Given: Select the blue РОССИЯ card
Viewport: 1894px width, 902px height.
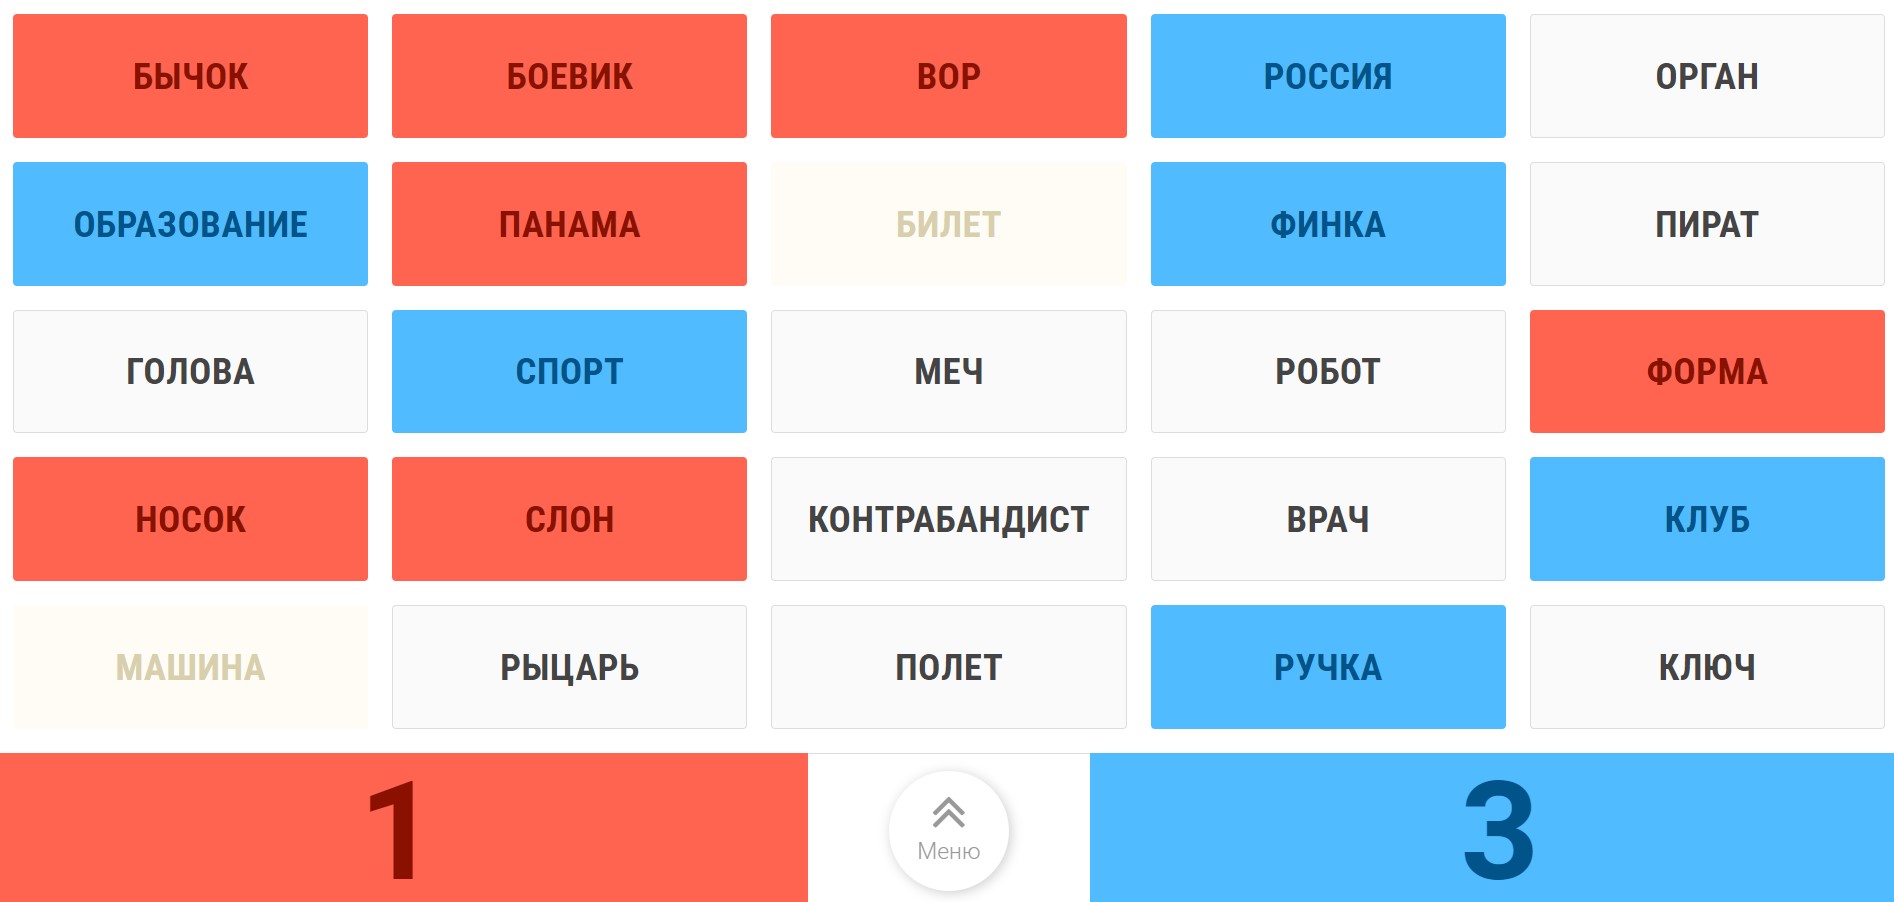Looking at the screenshot, I should [1328, 75].
